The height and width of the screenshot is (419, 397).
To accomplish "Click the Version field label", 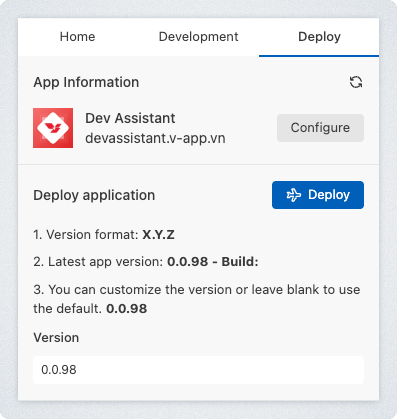I will pyautogui.click(x=56, y=338).
